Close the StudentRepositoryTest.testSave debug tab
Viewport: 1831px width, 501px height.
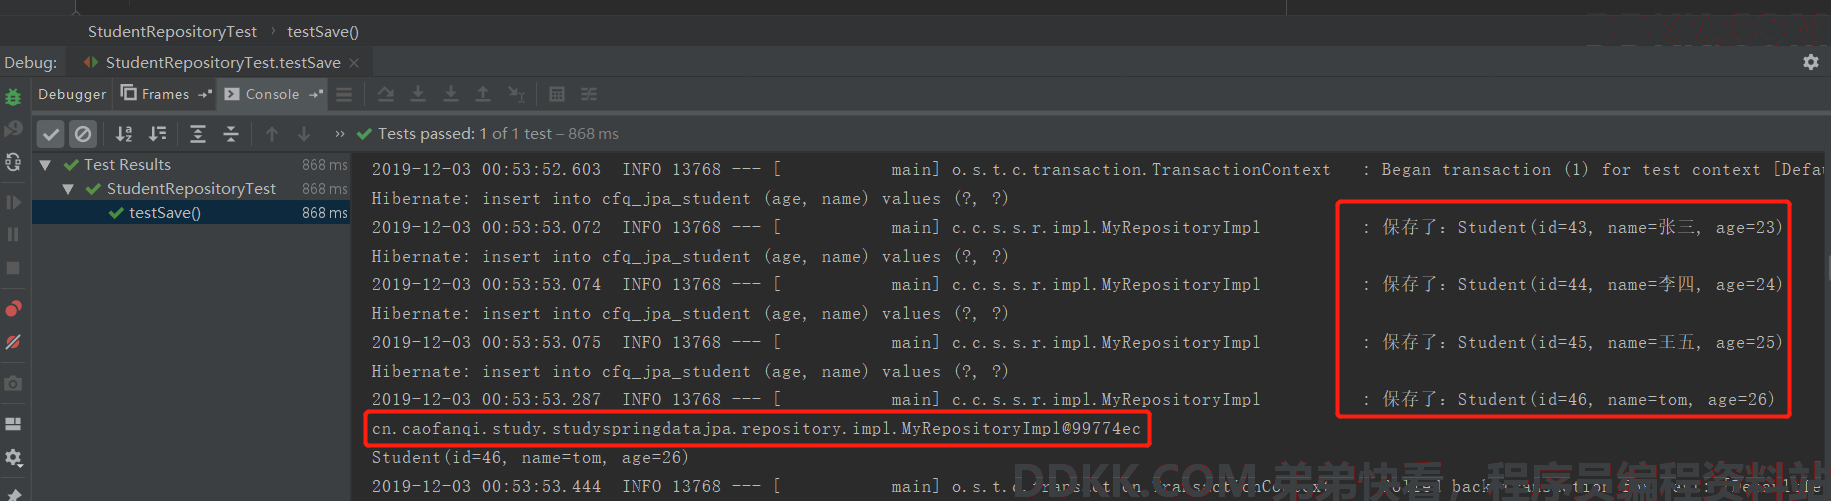[354, 62]
